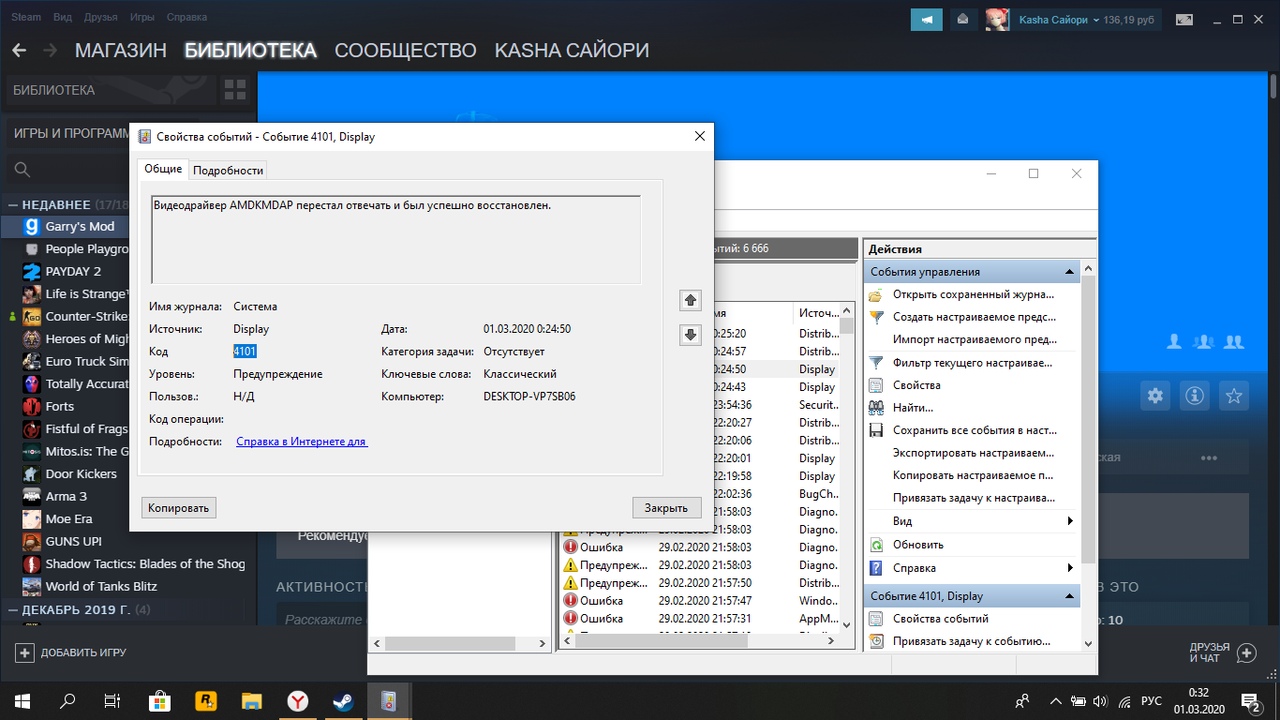Image resolution: width=1280 pixels, height=720 pixels.
Task: Click ДОБАВИТЬ ИГРУ button
Action: point(71,652)
